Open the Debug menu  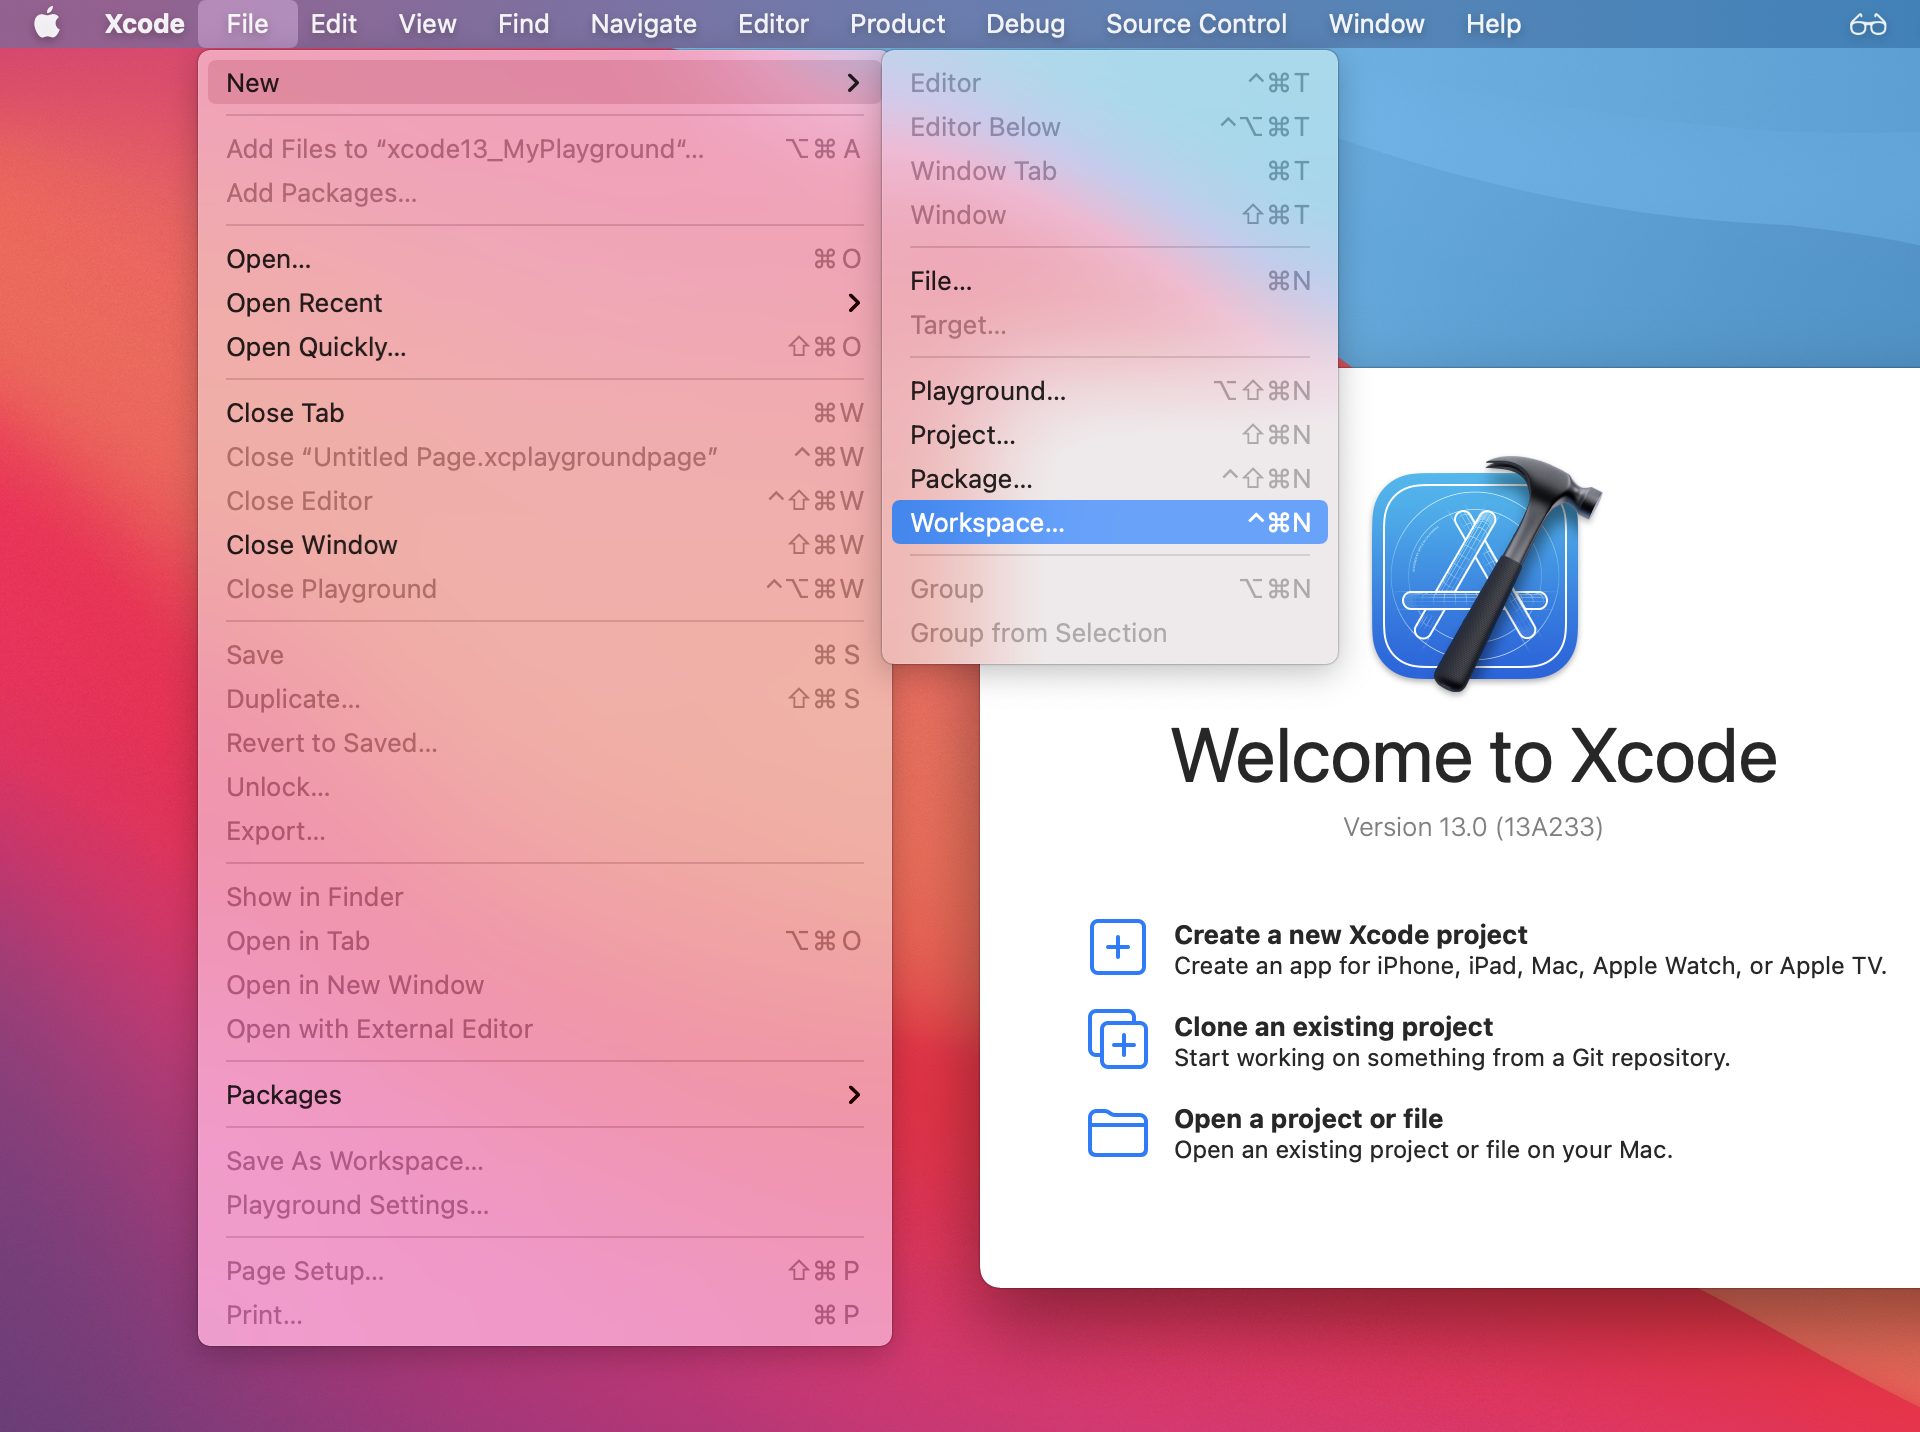click(x=1025, y=24)
